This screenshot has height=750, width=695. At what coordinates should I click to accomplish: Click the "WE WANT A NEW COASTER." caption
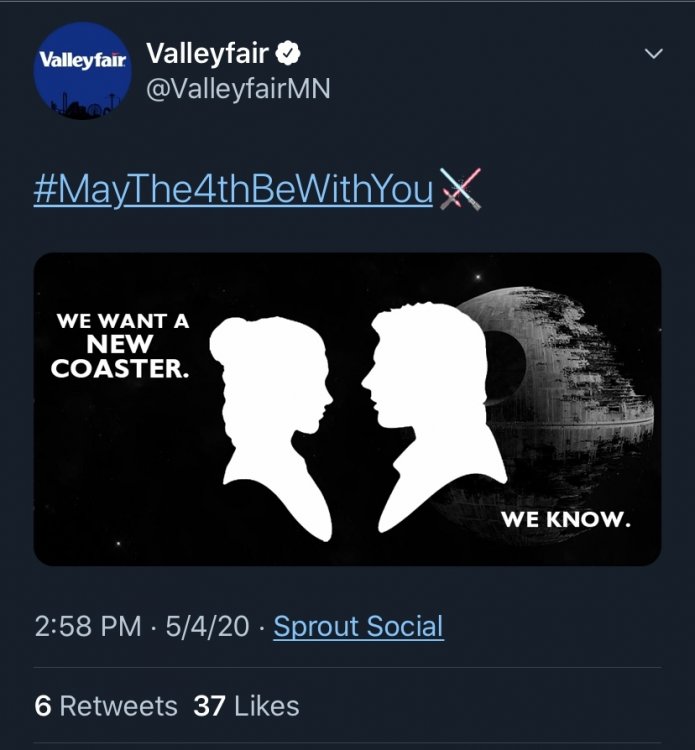[121, 346]
